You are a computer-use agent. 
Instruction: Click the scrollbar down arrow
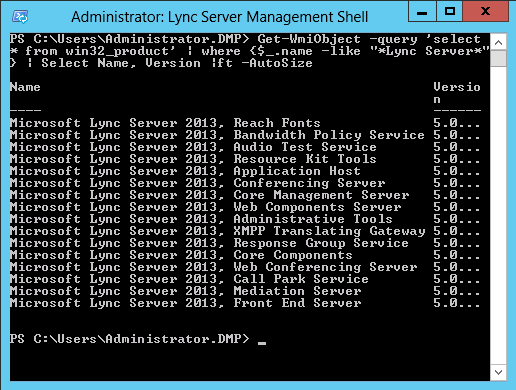click(499, 372)
